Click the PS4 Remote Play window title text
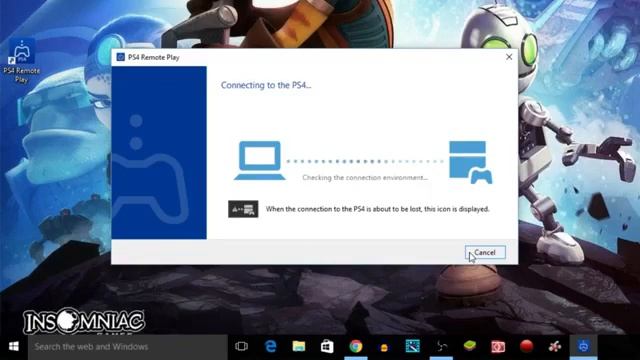This screenshot has width=640, height=360. (153, 57)
